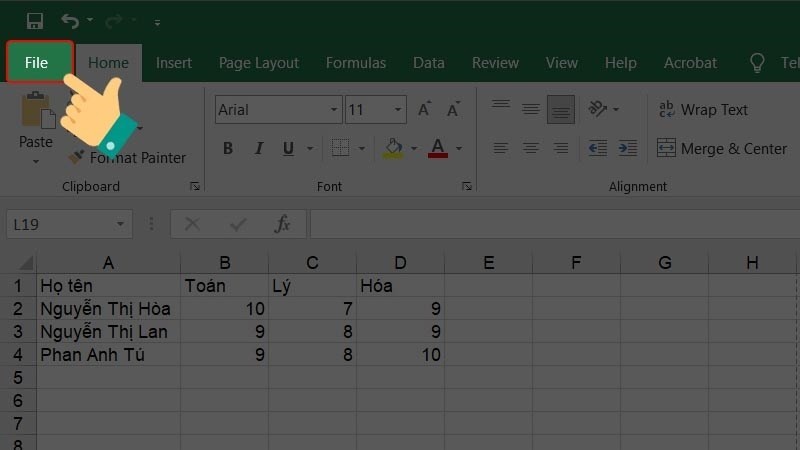Click the Orientation text angle icon
This screenshot has height=450, width=800.
(x=597, y=109)
